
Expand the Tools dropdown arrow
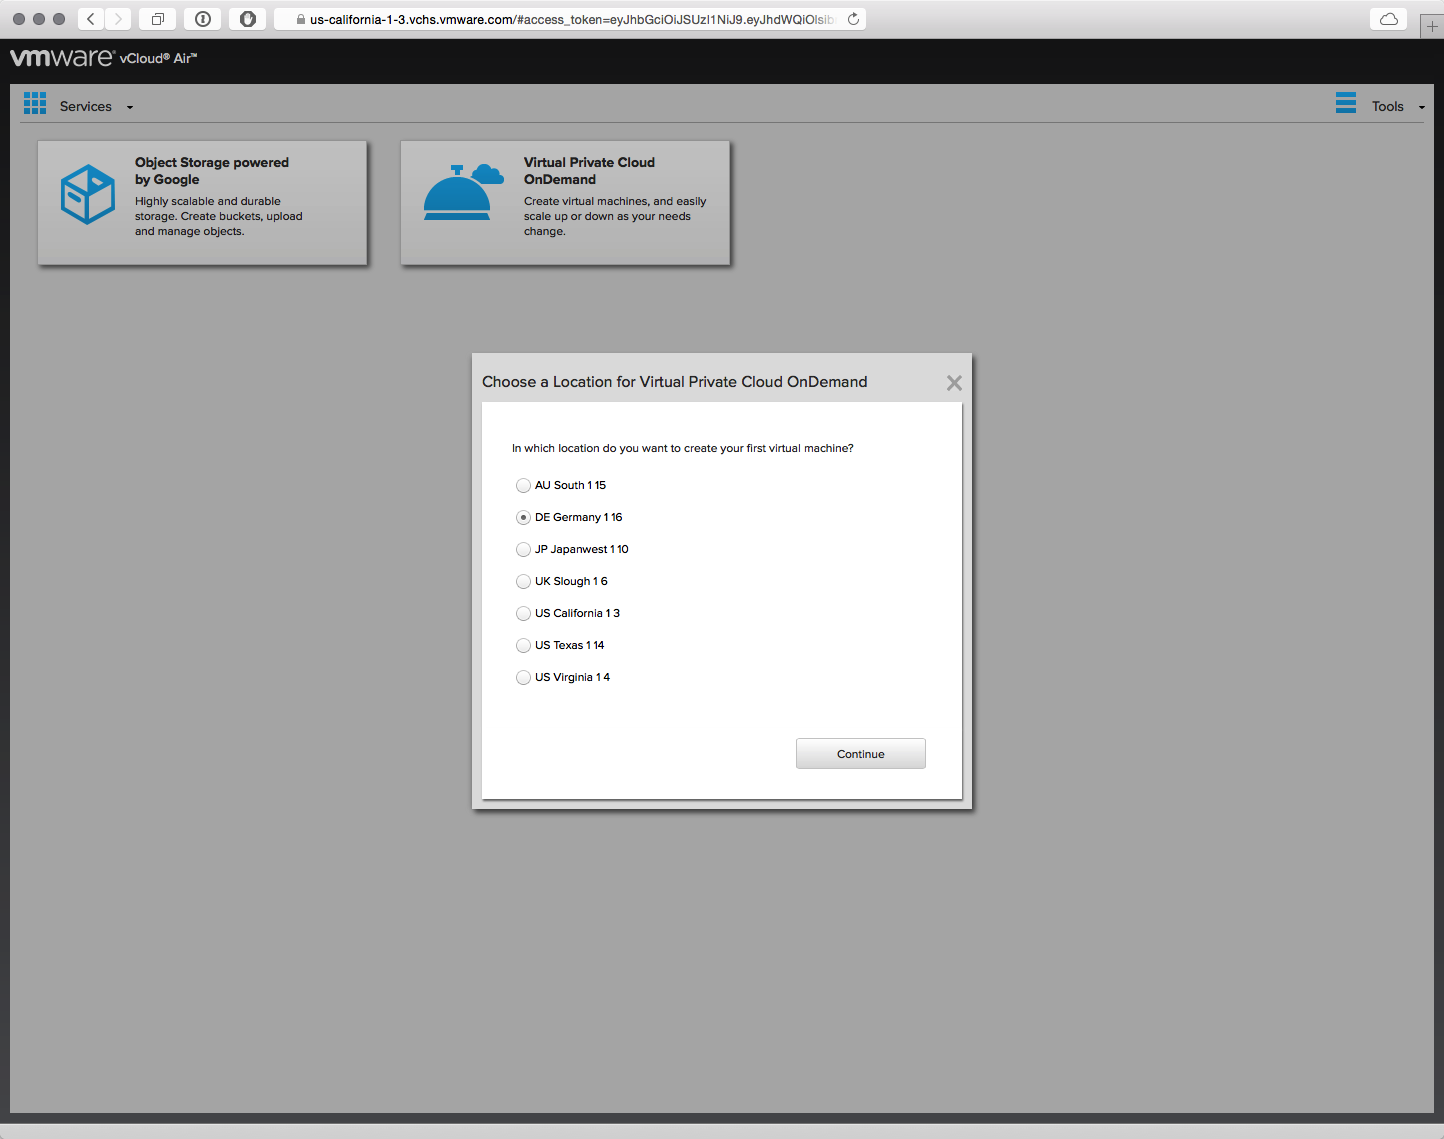coord(1421,107)
